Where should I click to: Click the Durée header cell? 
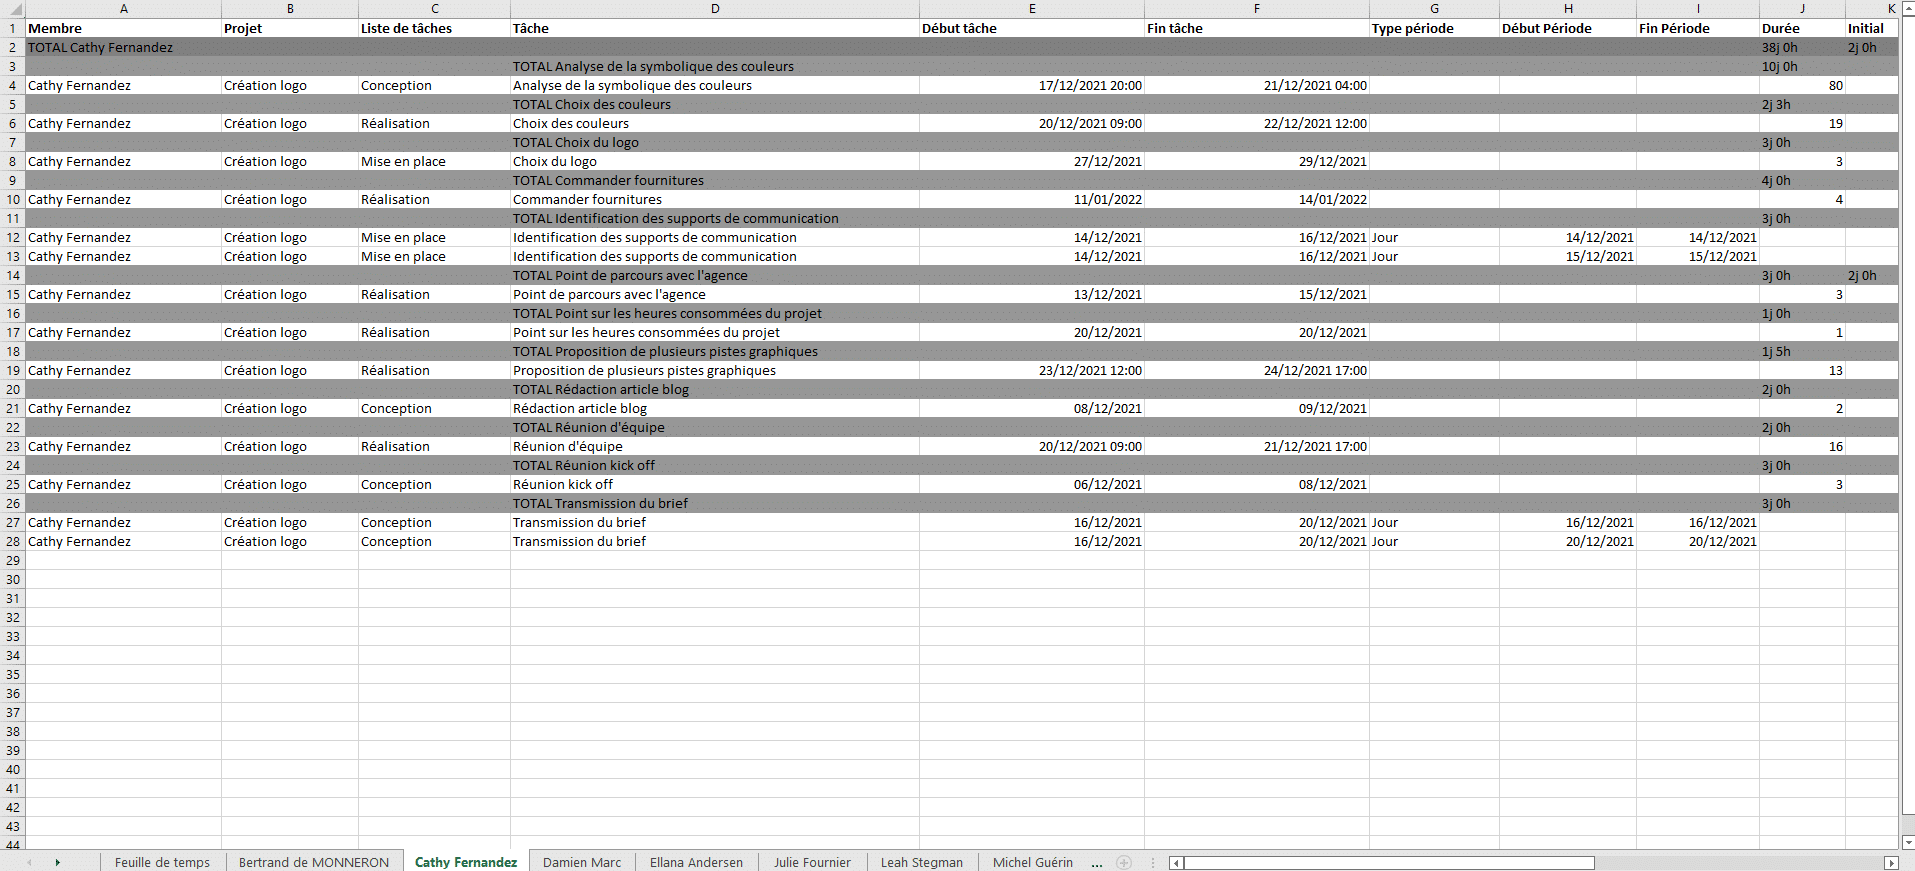[x=1802, y=28]
